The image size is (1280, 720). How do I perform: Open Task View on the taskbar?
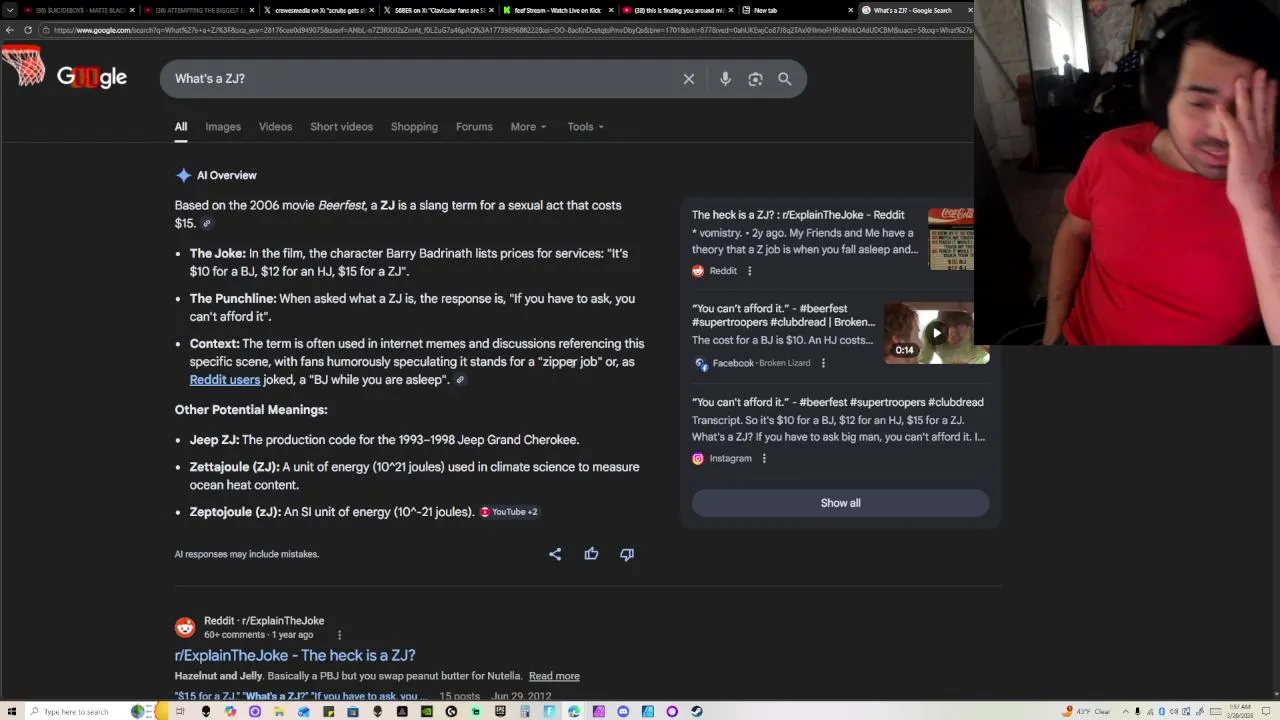(180, 711)
